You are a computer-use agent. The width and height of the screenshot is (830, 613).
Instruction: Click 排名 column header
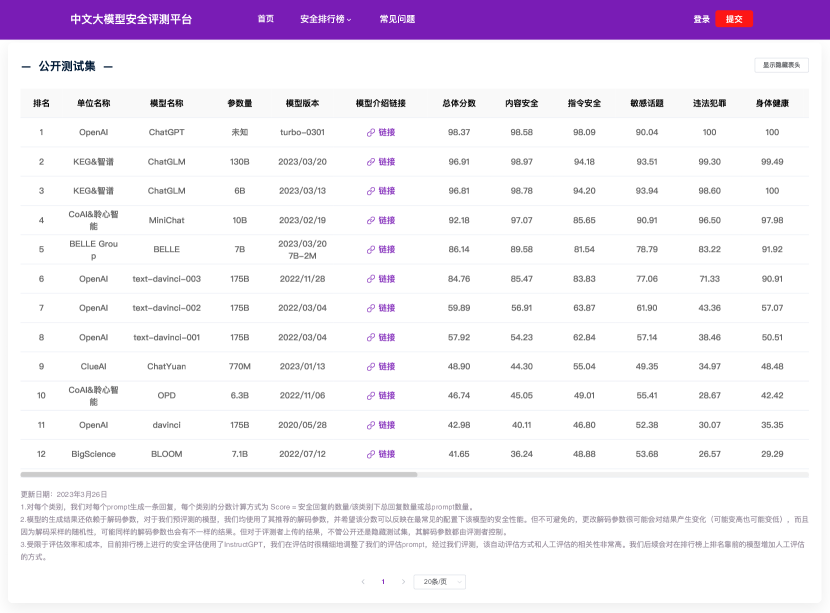pyautogui.click(x=41, y=103)
